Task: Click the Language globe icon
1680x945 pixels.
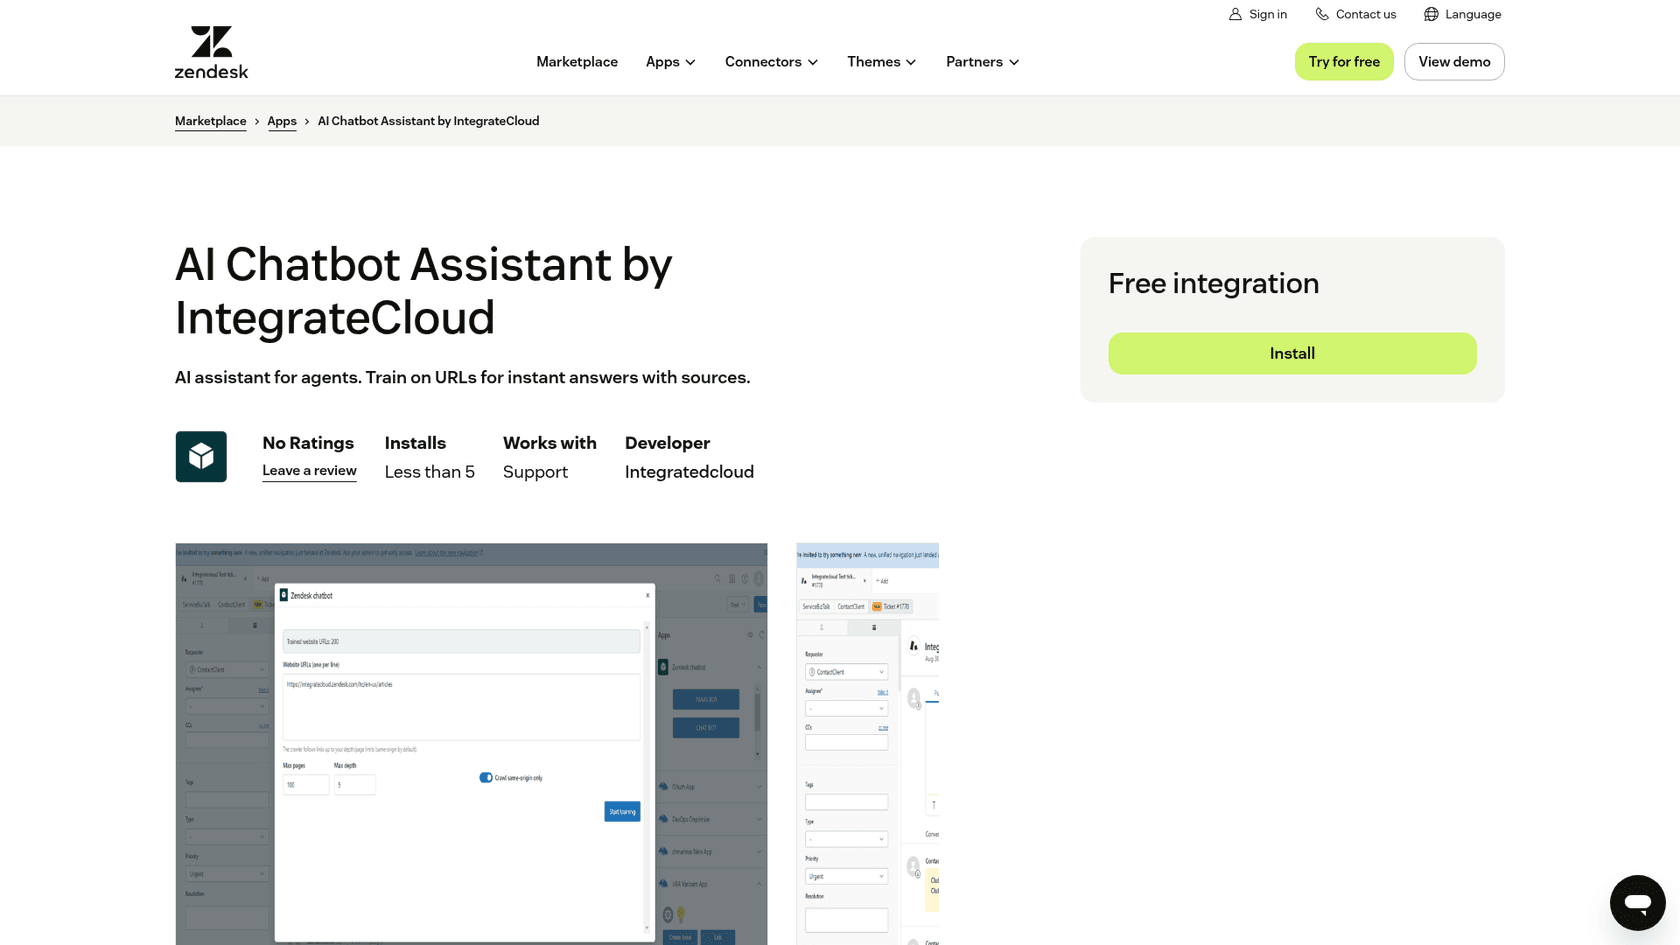Action: [1431, 14]
